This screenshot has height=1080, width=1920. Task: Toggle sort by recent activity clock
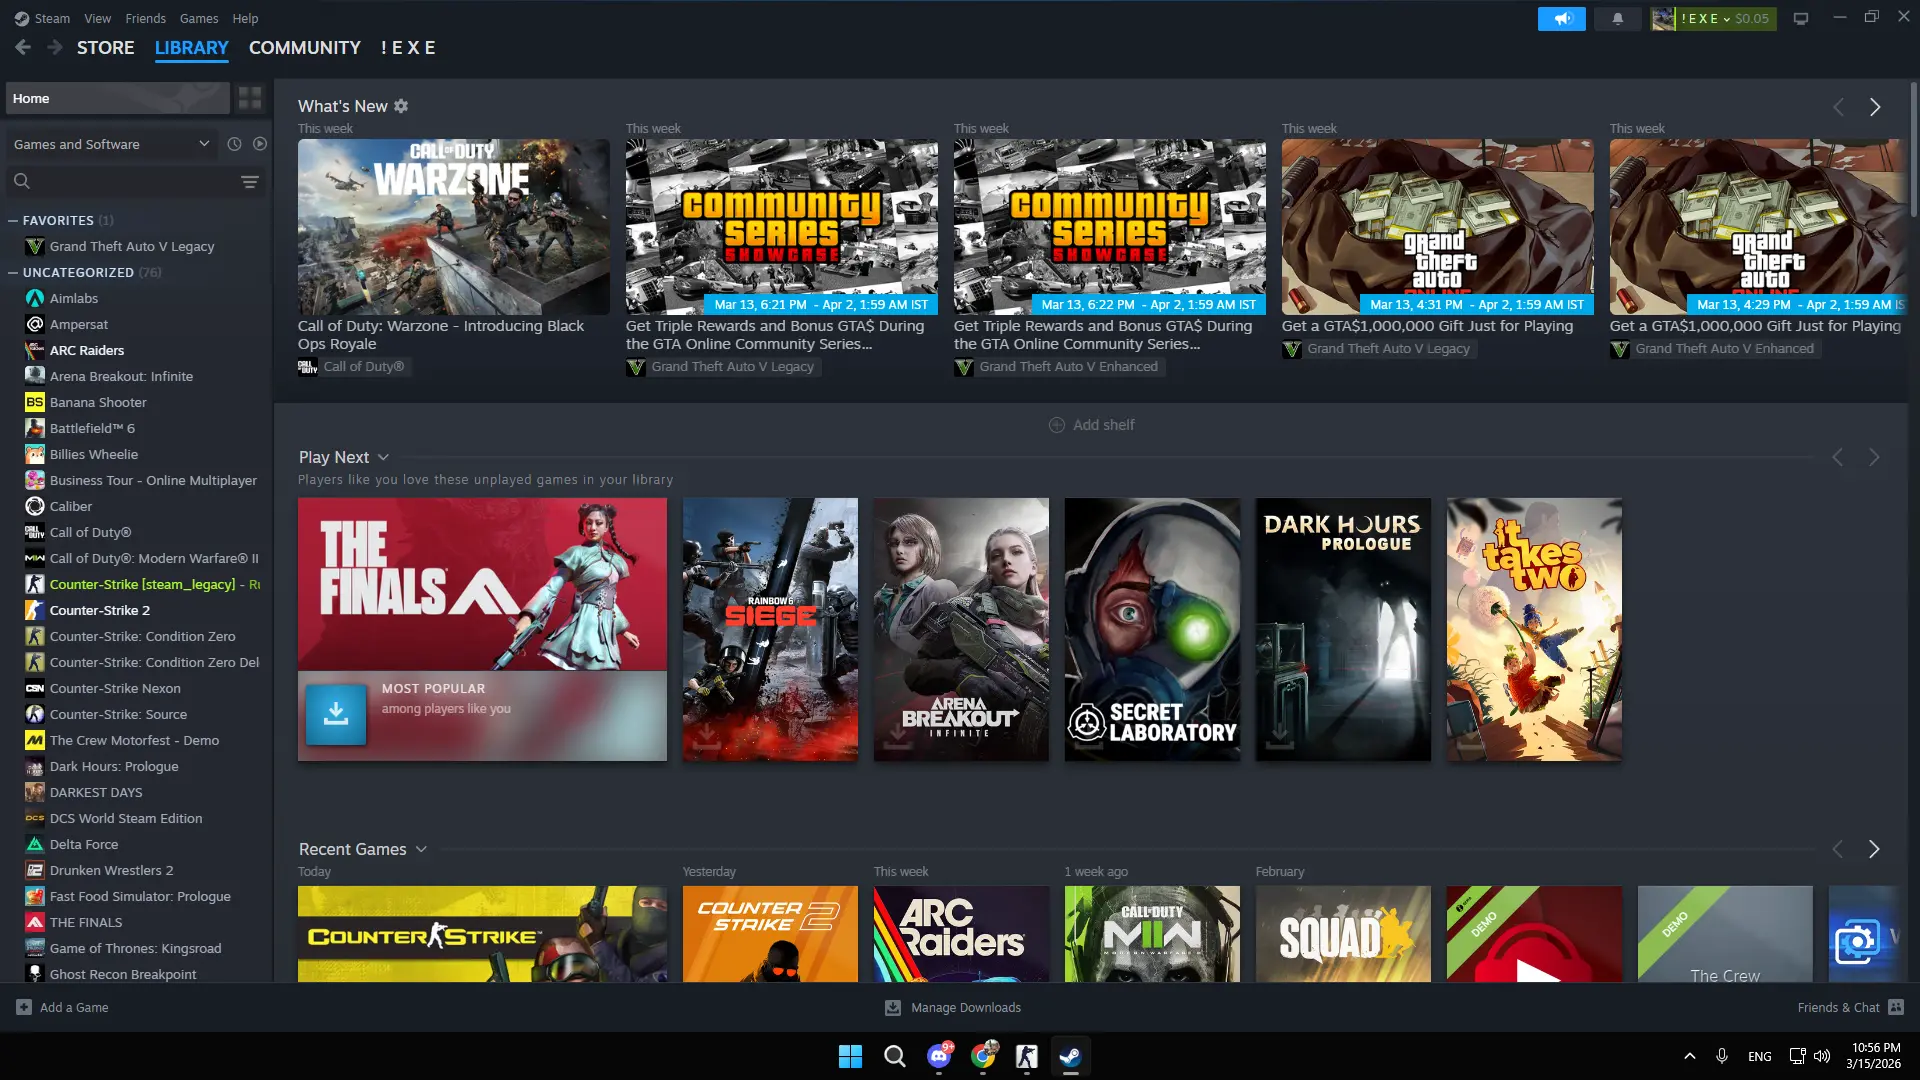234,144
